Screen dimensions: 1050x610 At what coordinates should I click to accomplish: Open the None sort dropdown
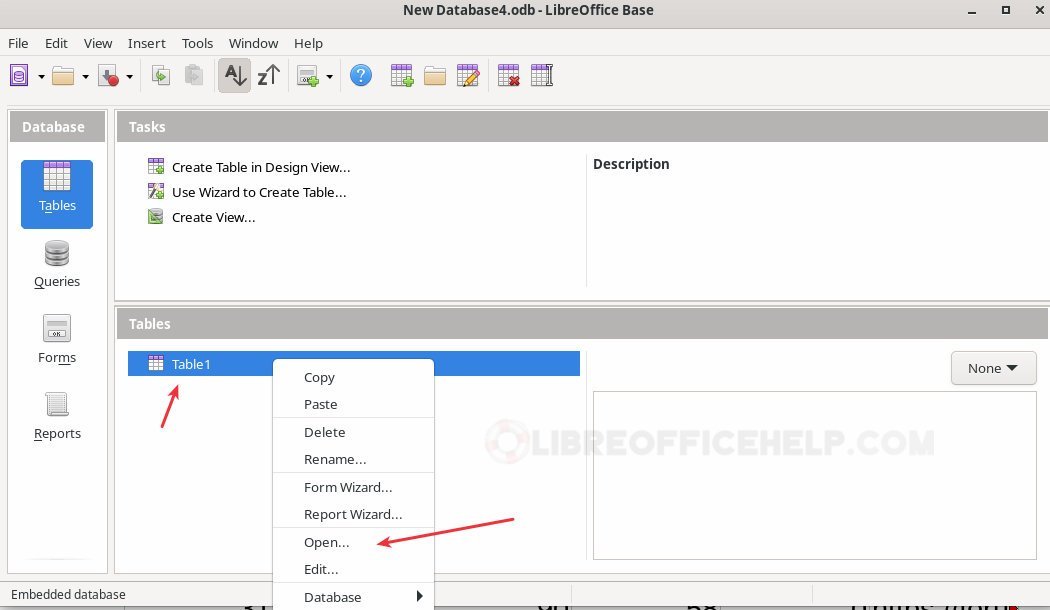point(992,368)
